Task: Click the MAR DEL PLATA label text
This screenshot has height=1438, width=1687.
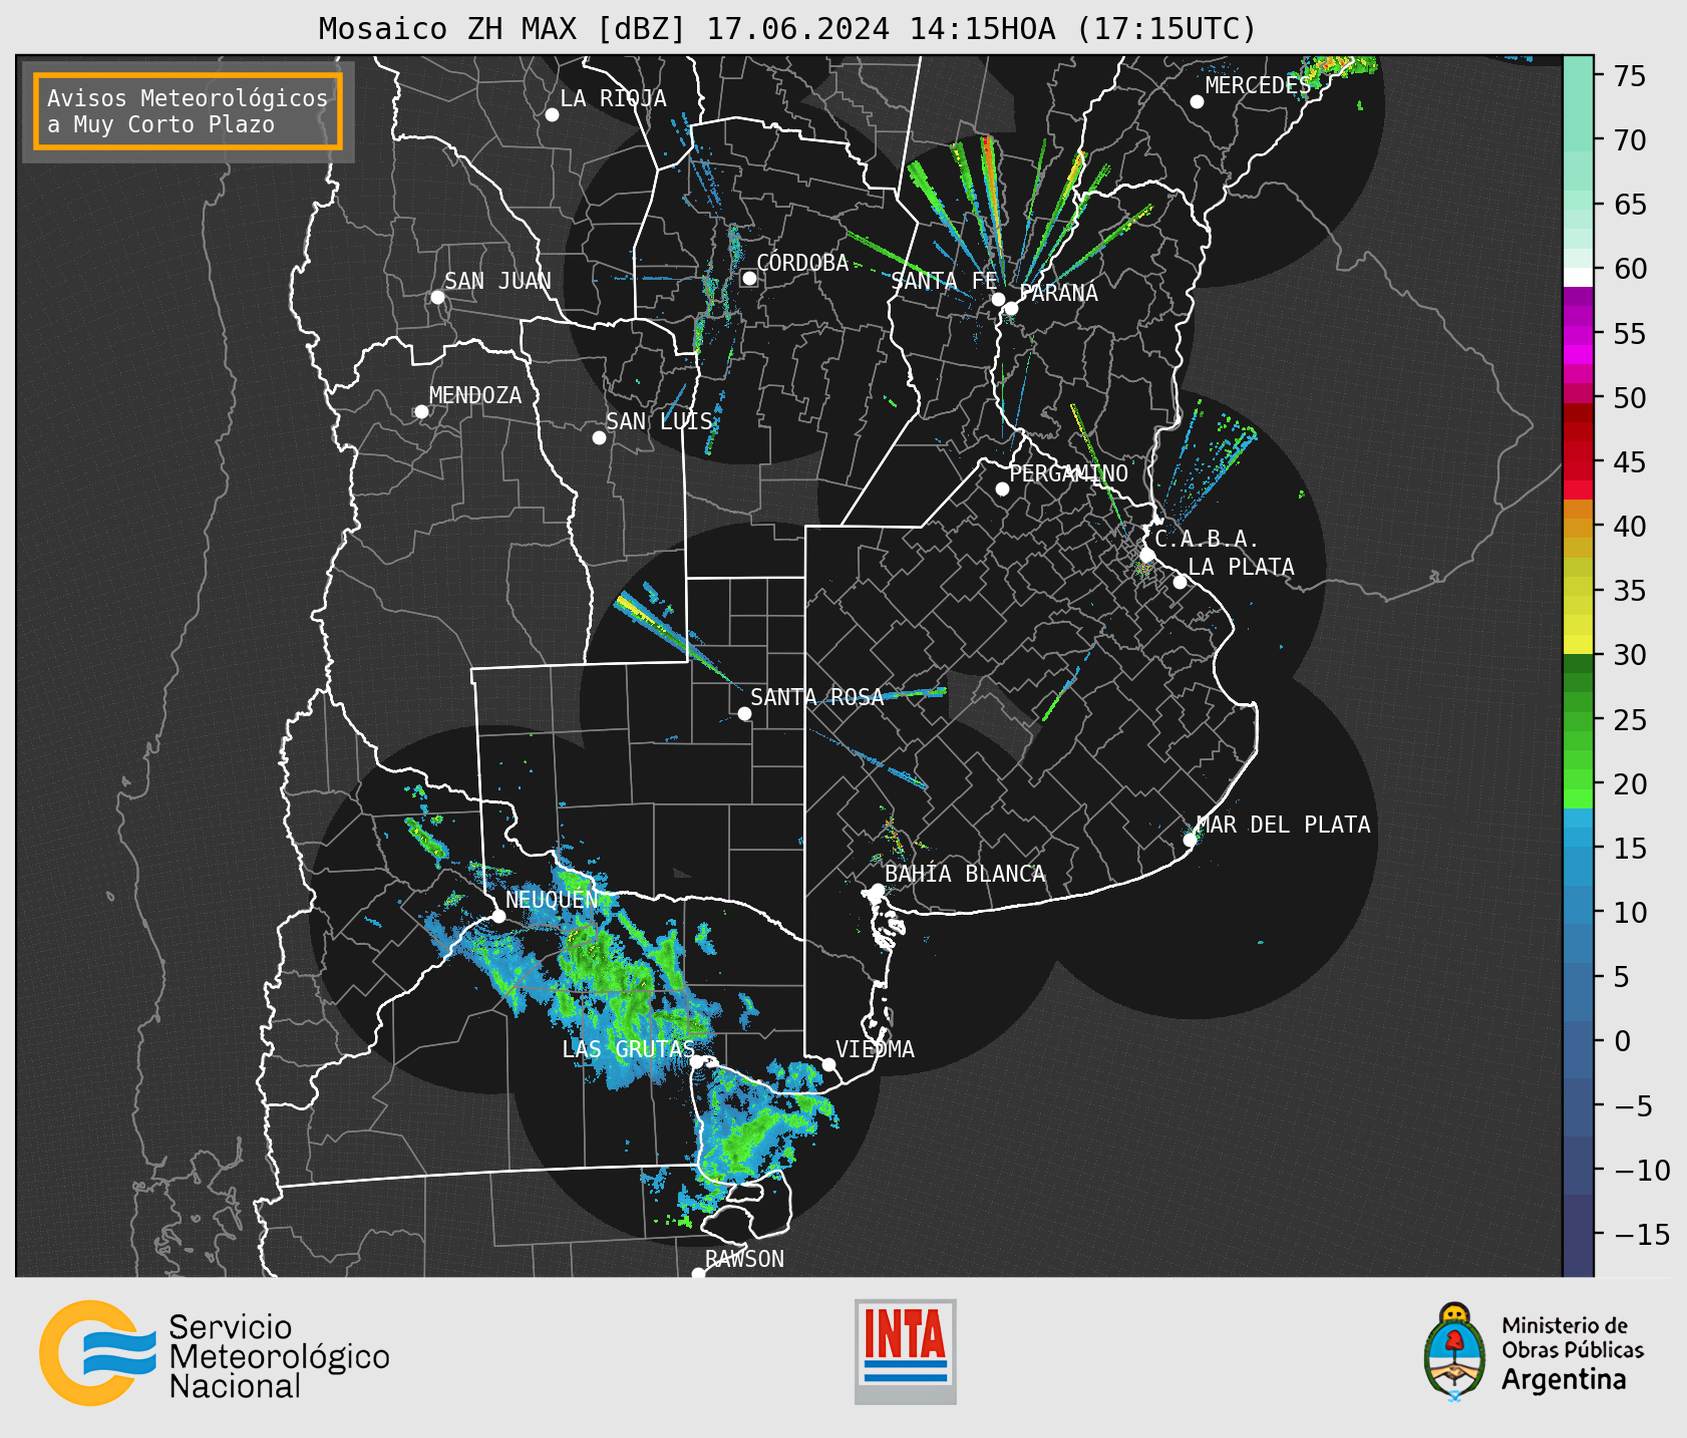Action: click(1283, 825)
